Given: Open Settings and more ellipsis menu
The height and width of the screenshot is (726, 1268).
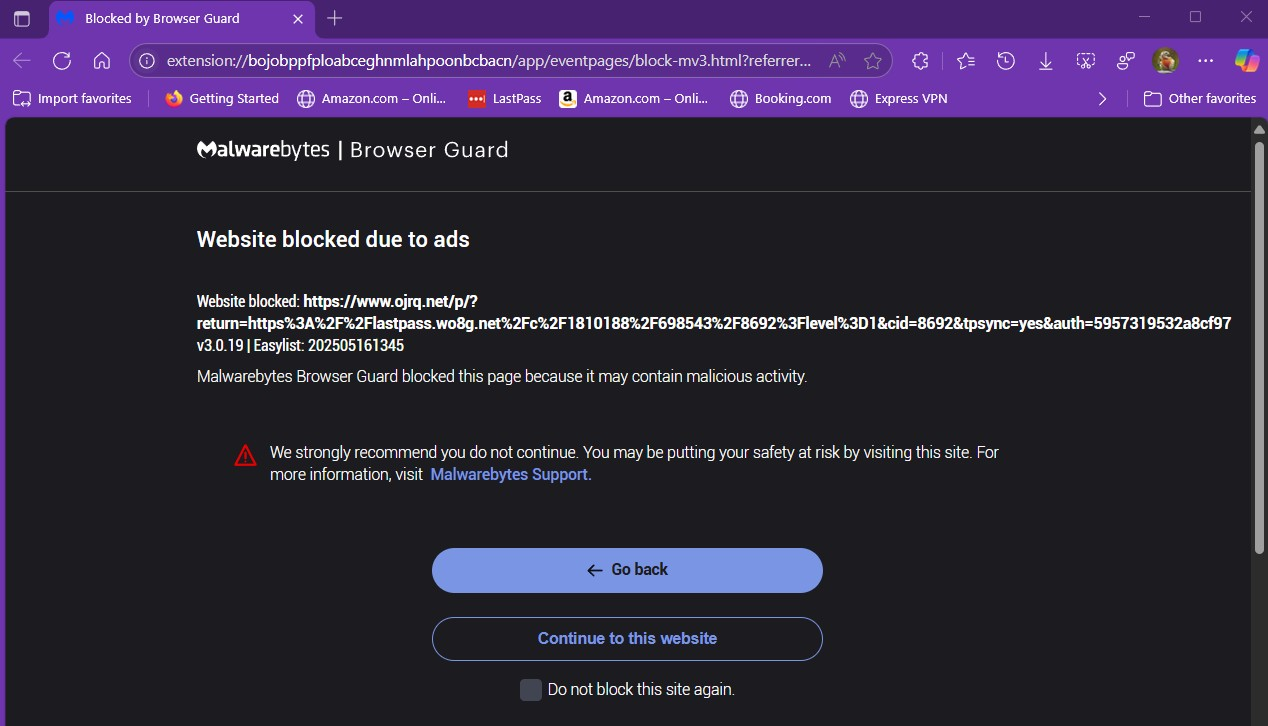Looking at the screenshot, I should click(1205, 61).
